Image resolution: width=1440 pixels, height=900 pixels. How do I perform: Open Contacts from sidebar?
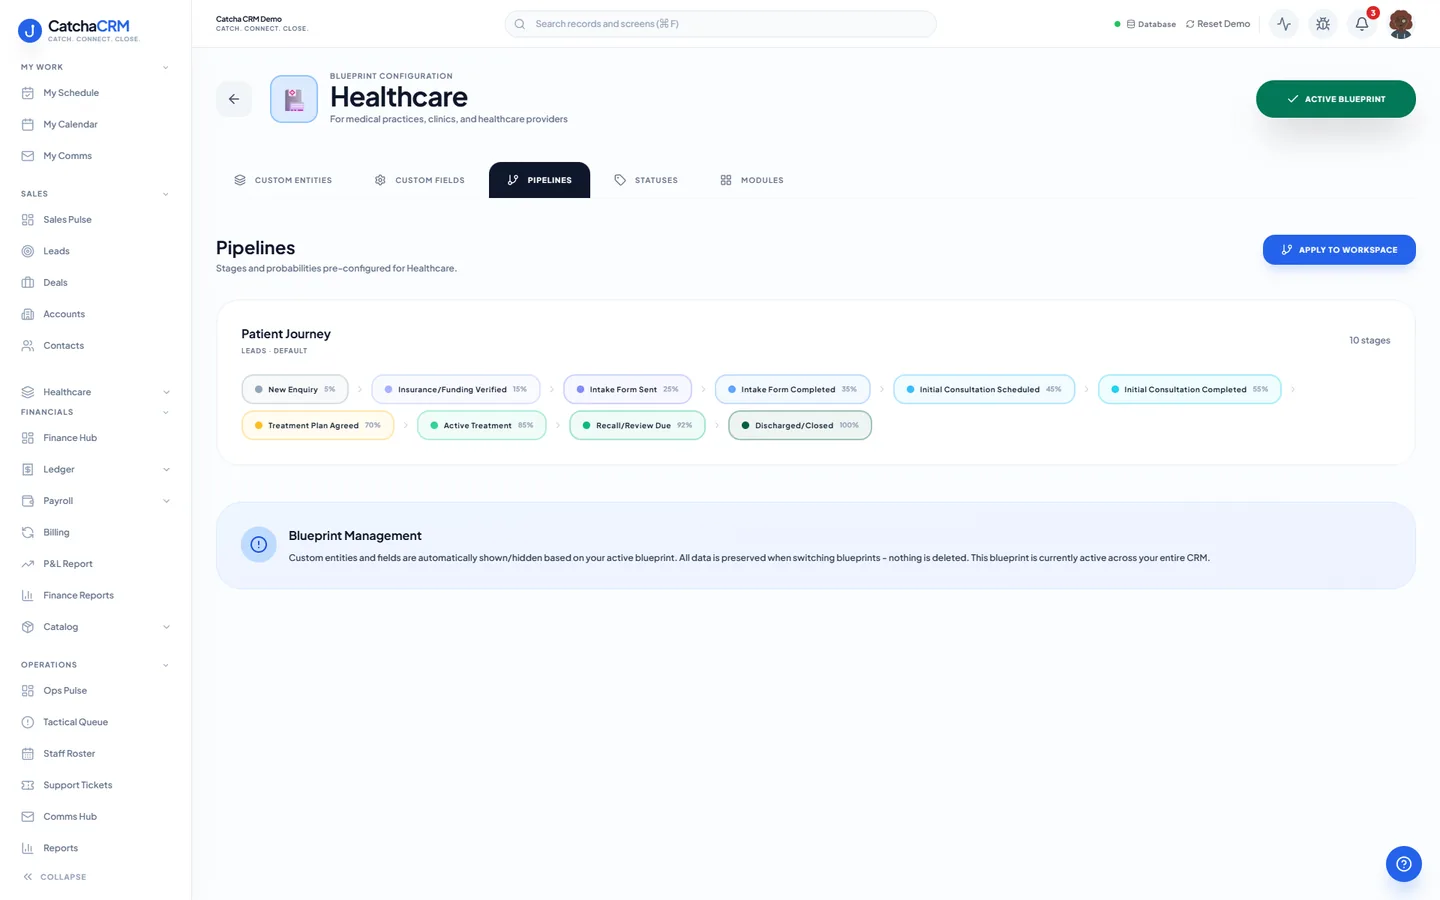(x=95, y=346)
